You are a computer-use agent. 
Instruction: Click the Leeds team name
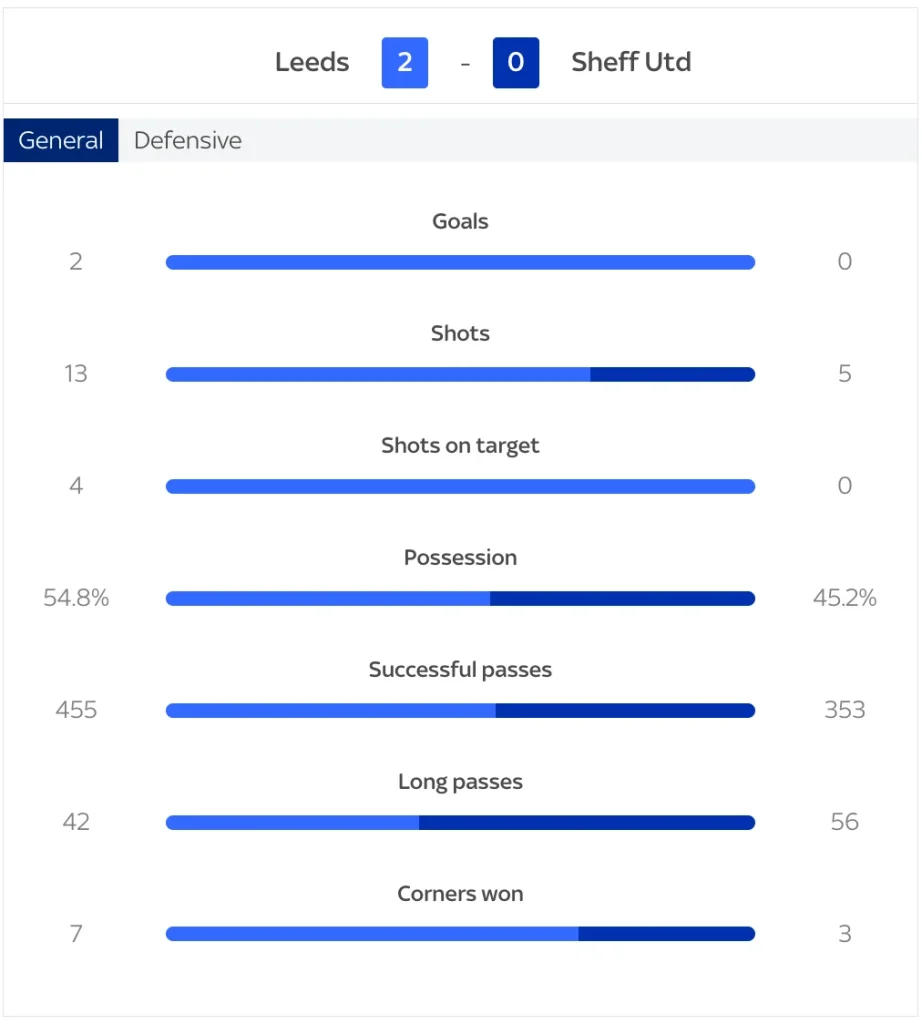coord(312,62)
